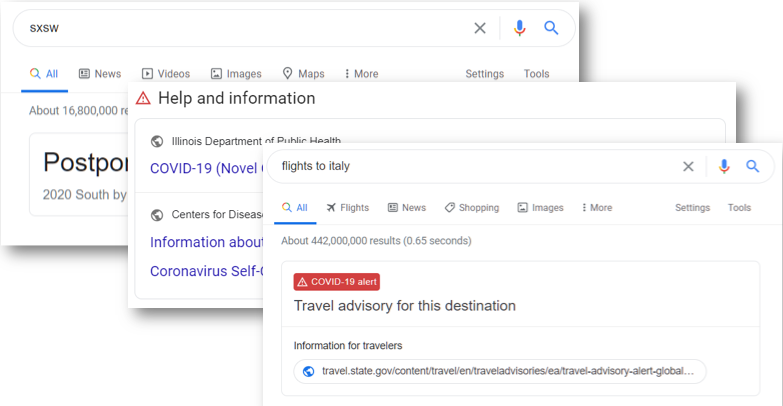The width and height of the screenshot is (783, 406).
Task: Open Settings in sxsw results
Action: point(484,74)
